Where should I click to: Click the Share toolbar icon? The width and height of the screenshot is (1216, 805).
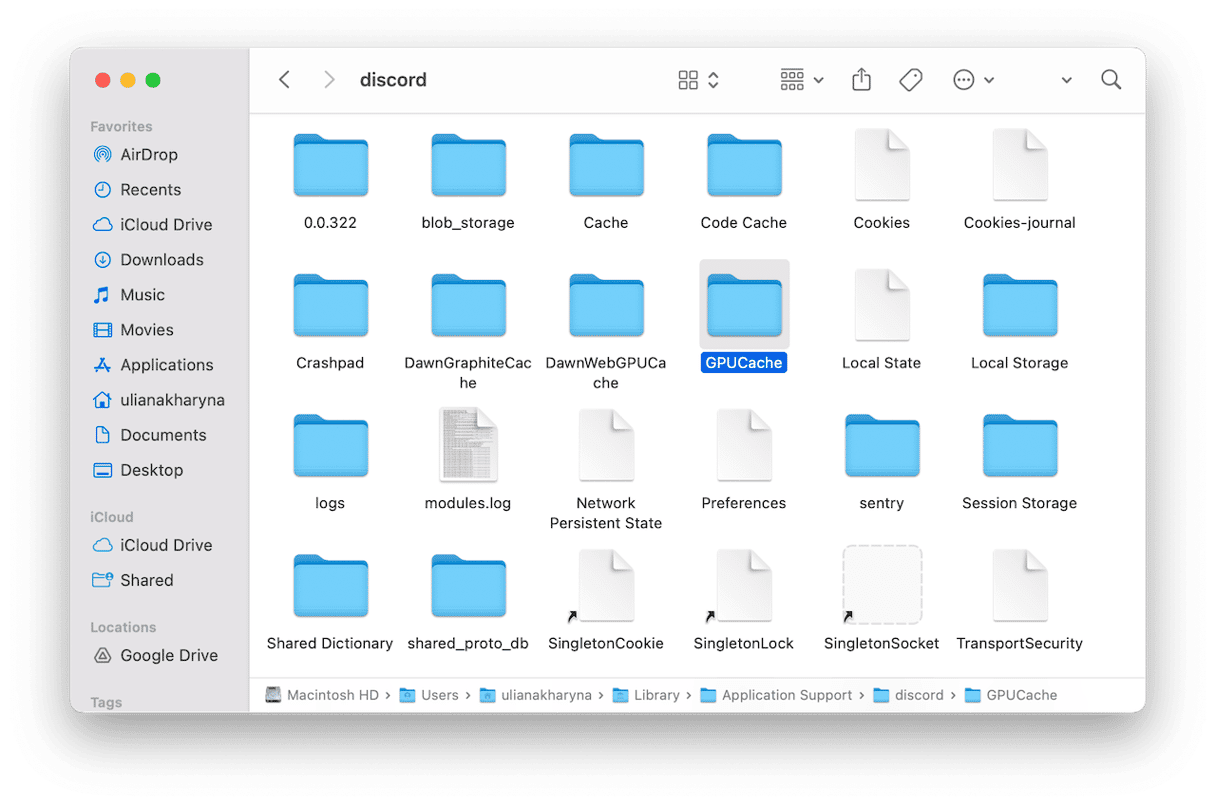(x=861, y=80)
